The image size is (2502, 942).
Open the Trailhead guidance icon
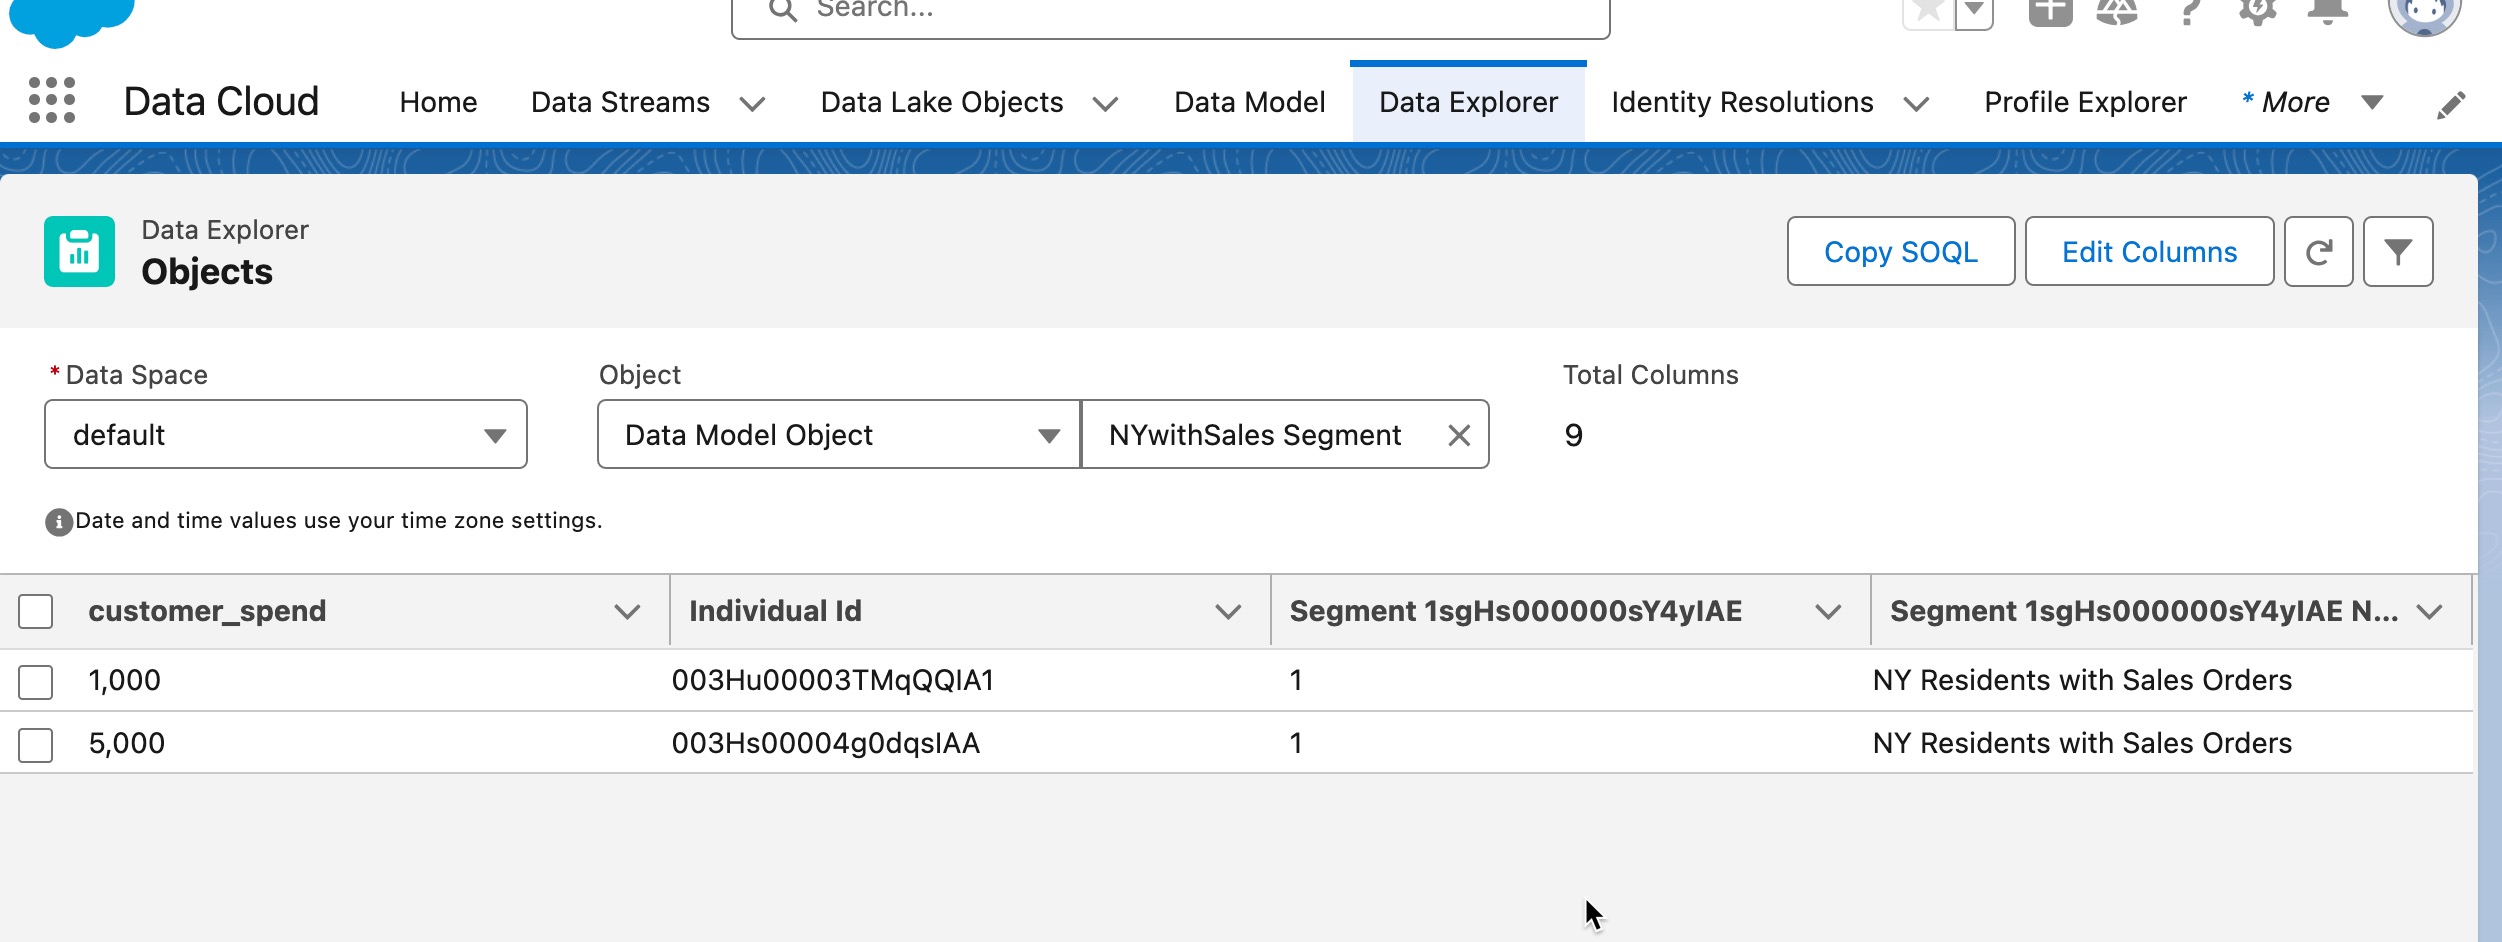coord(2117,12)
